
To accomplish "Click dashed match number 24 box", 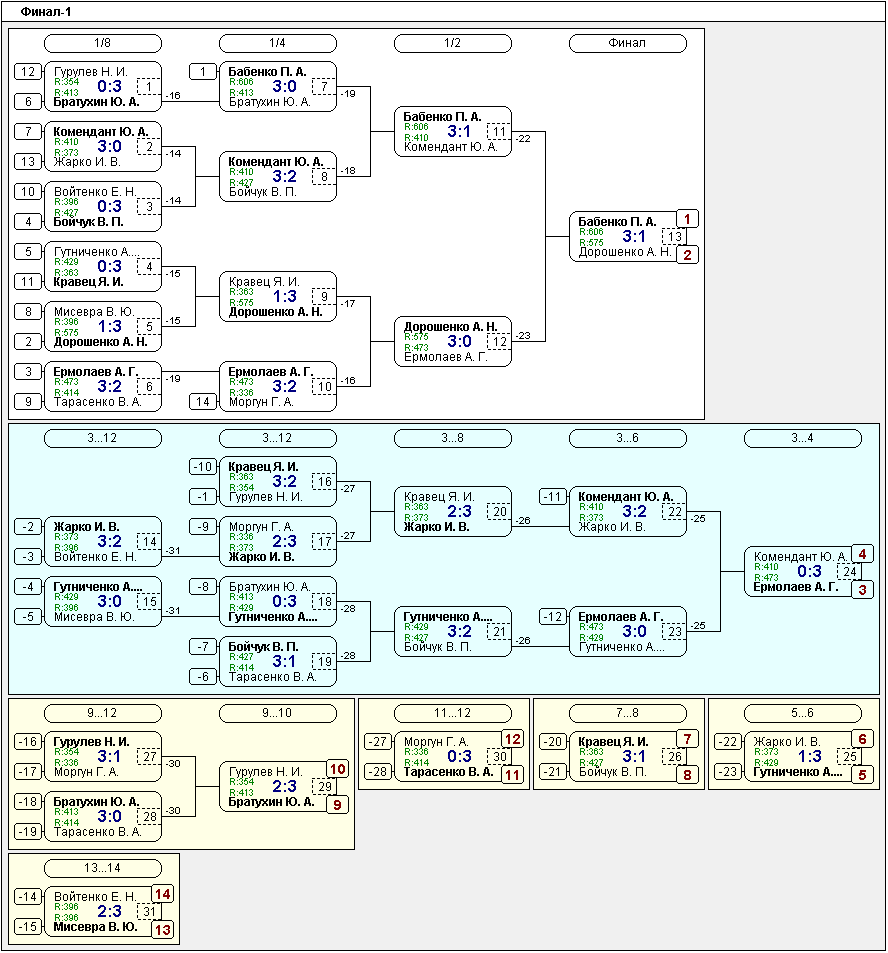I will pos(850,572).
